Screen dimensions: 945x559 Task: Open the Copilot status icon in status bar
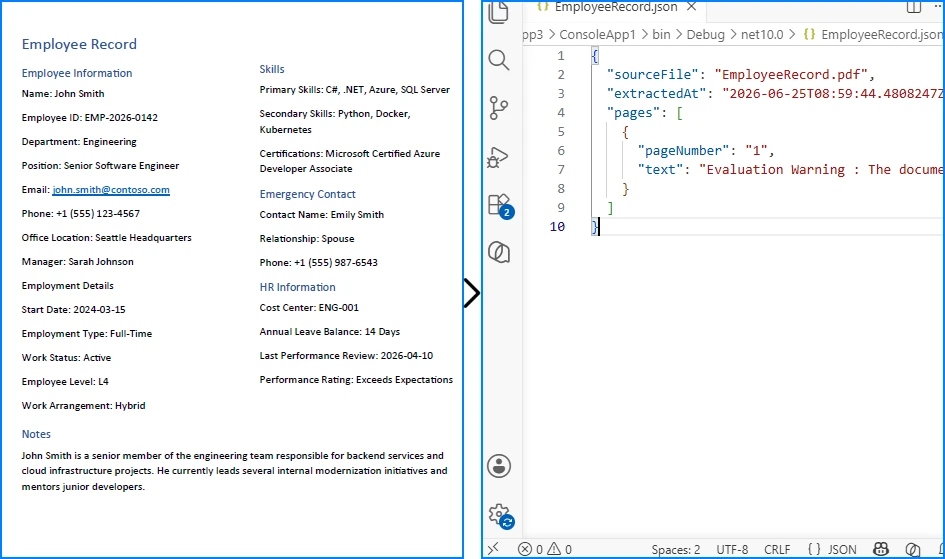pos(881,549)
